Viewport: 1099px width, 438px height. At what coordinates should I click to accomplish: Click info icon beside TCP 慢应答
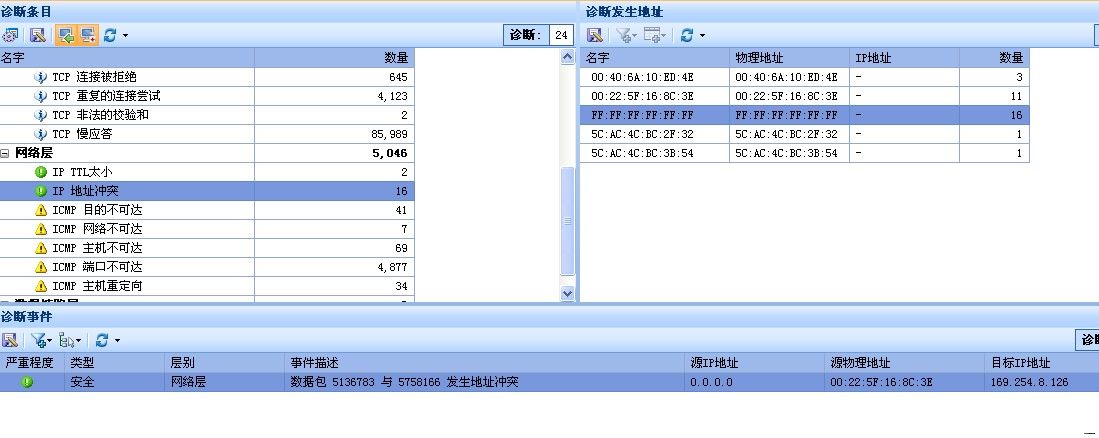click(x=41, y=134)
